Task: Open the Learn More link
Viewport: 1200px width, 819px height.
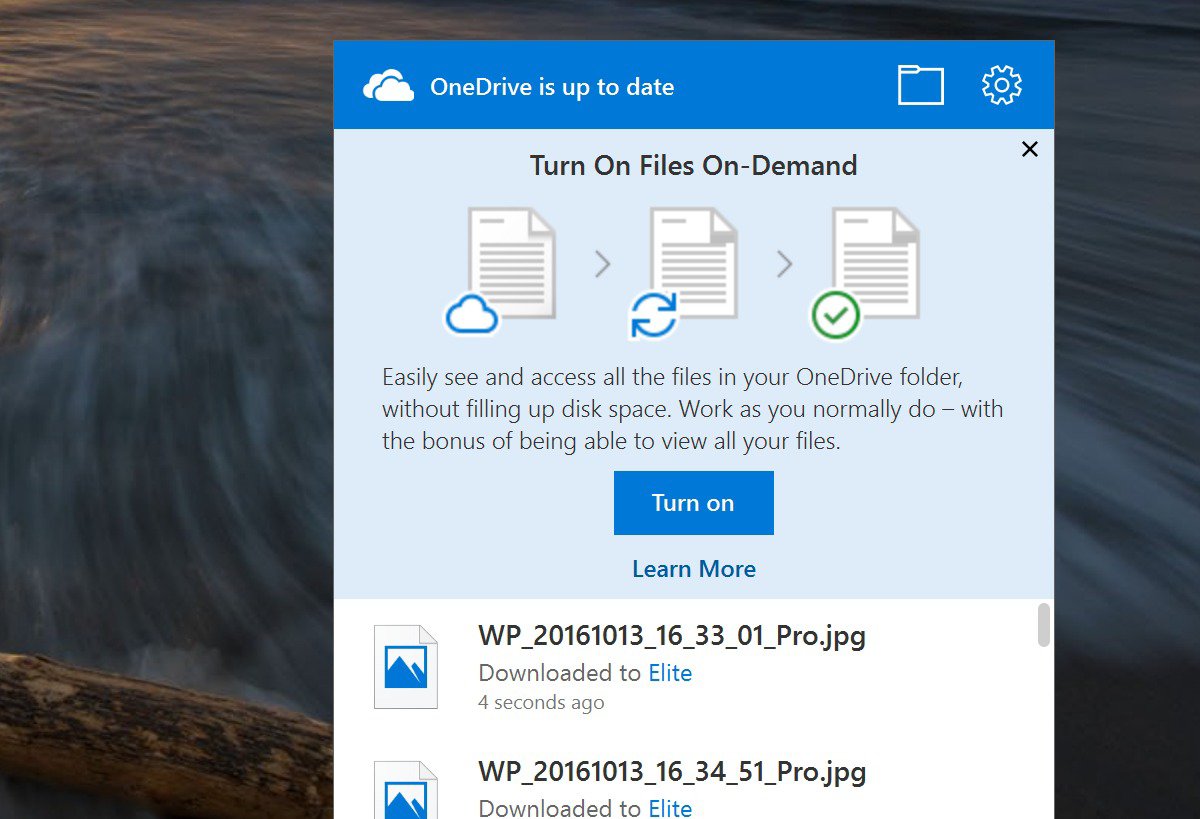Action: [693, 568]
